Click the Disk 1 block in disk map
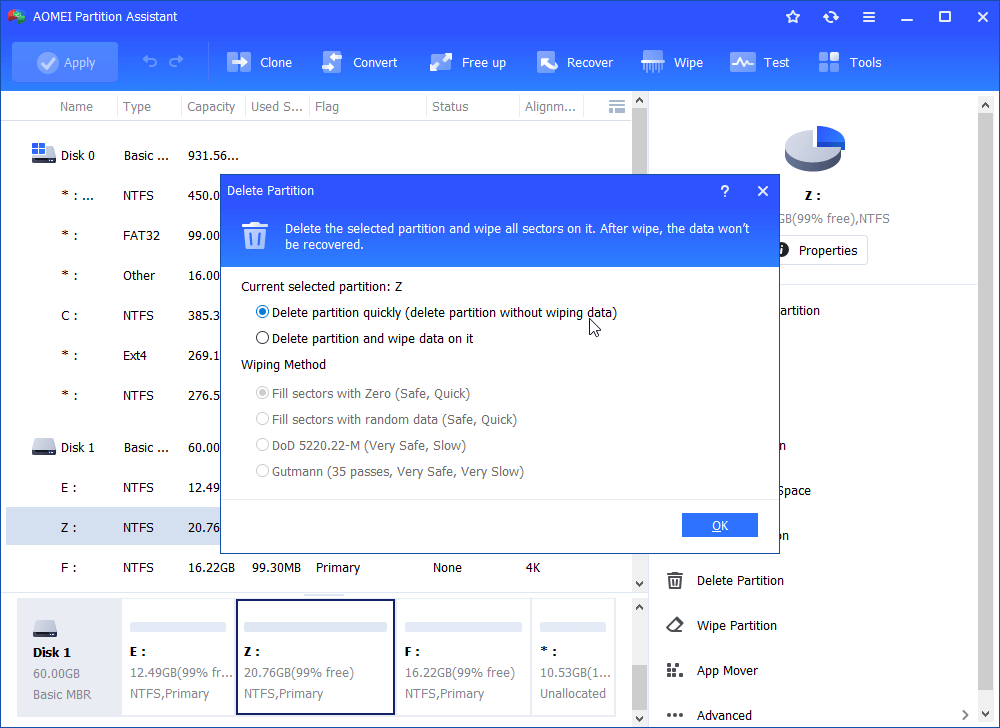 tap(69, 657)
